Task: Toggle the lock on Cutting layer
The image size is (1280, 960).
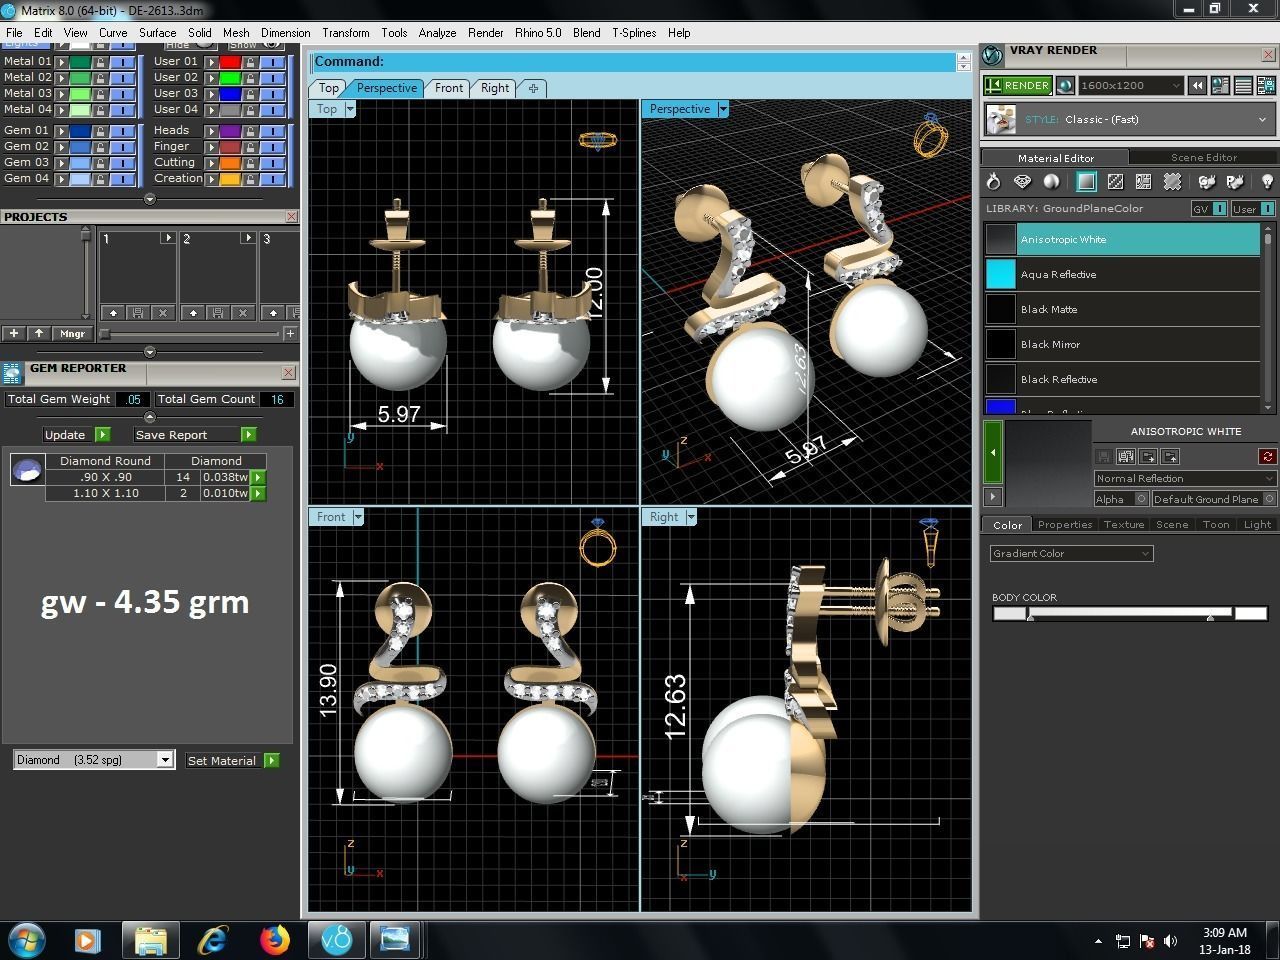Action: pos(249,163)
